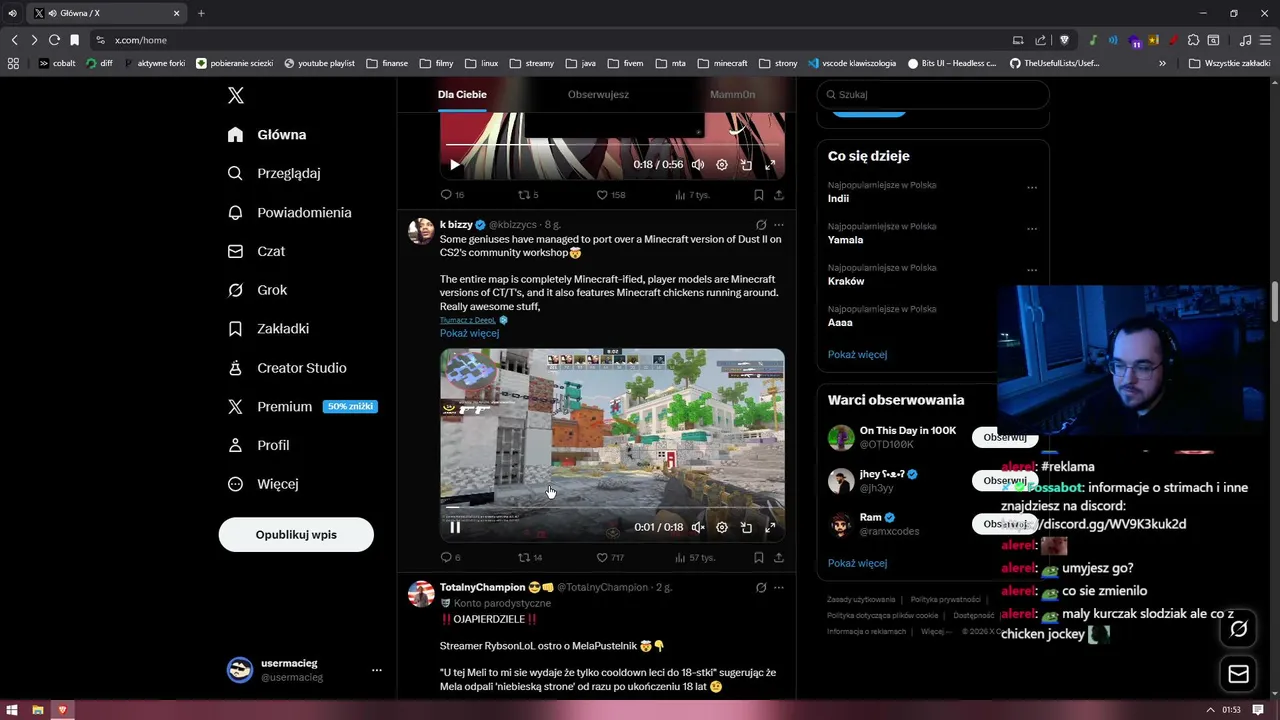Like the post with 717 likes
The image size is (1280, 720).
coord(610,557)
